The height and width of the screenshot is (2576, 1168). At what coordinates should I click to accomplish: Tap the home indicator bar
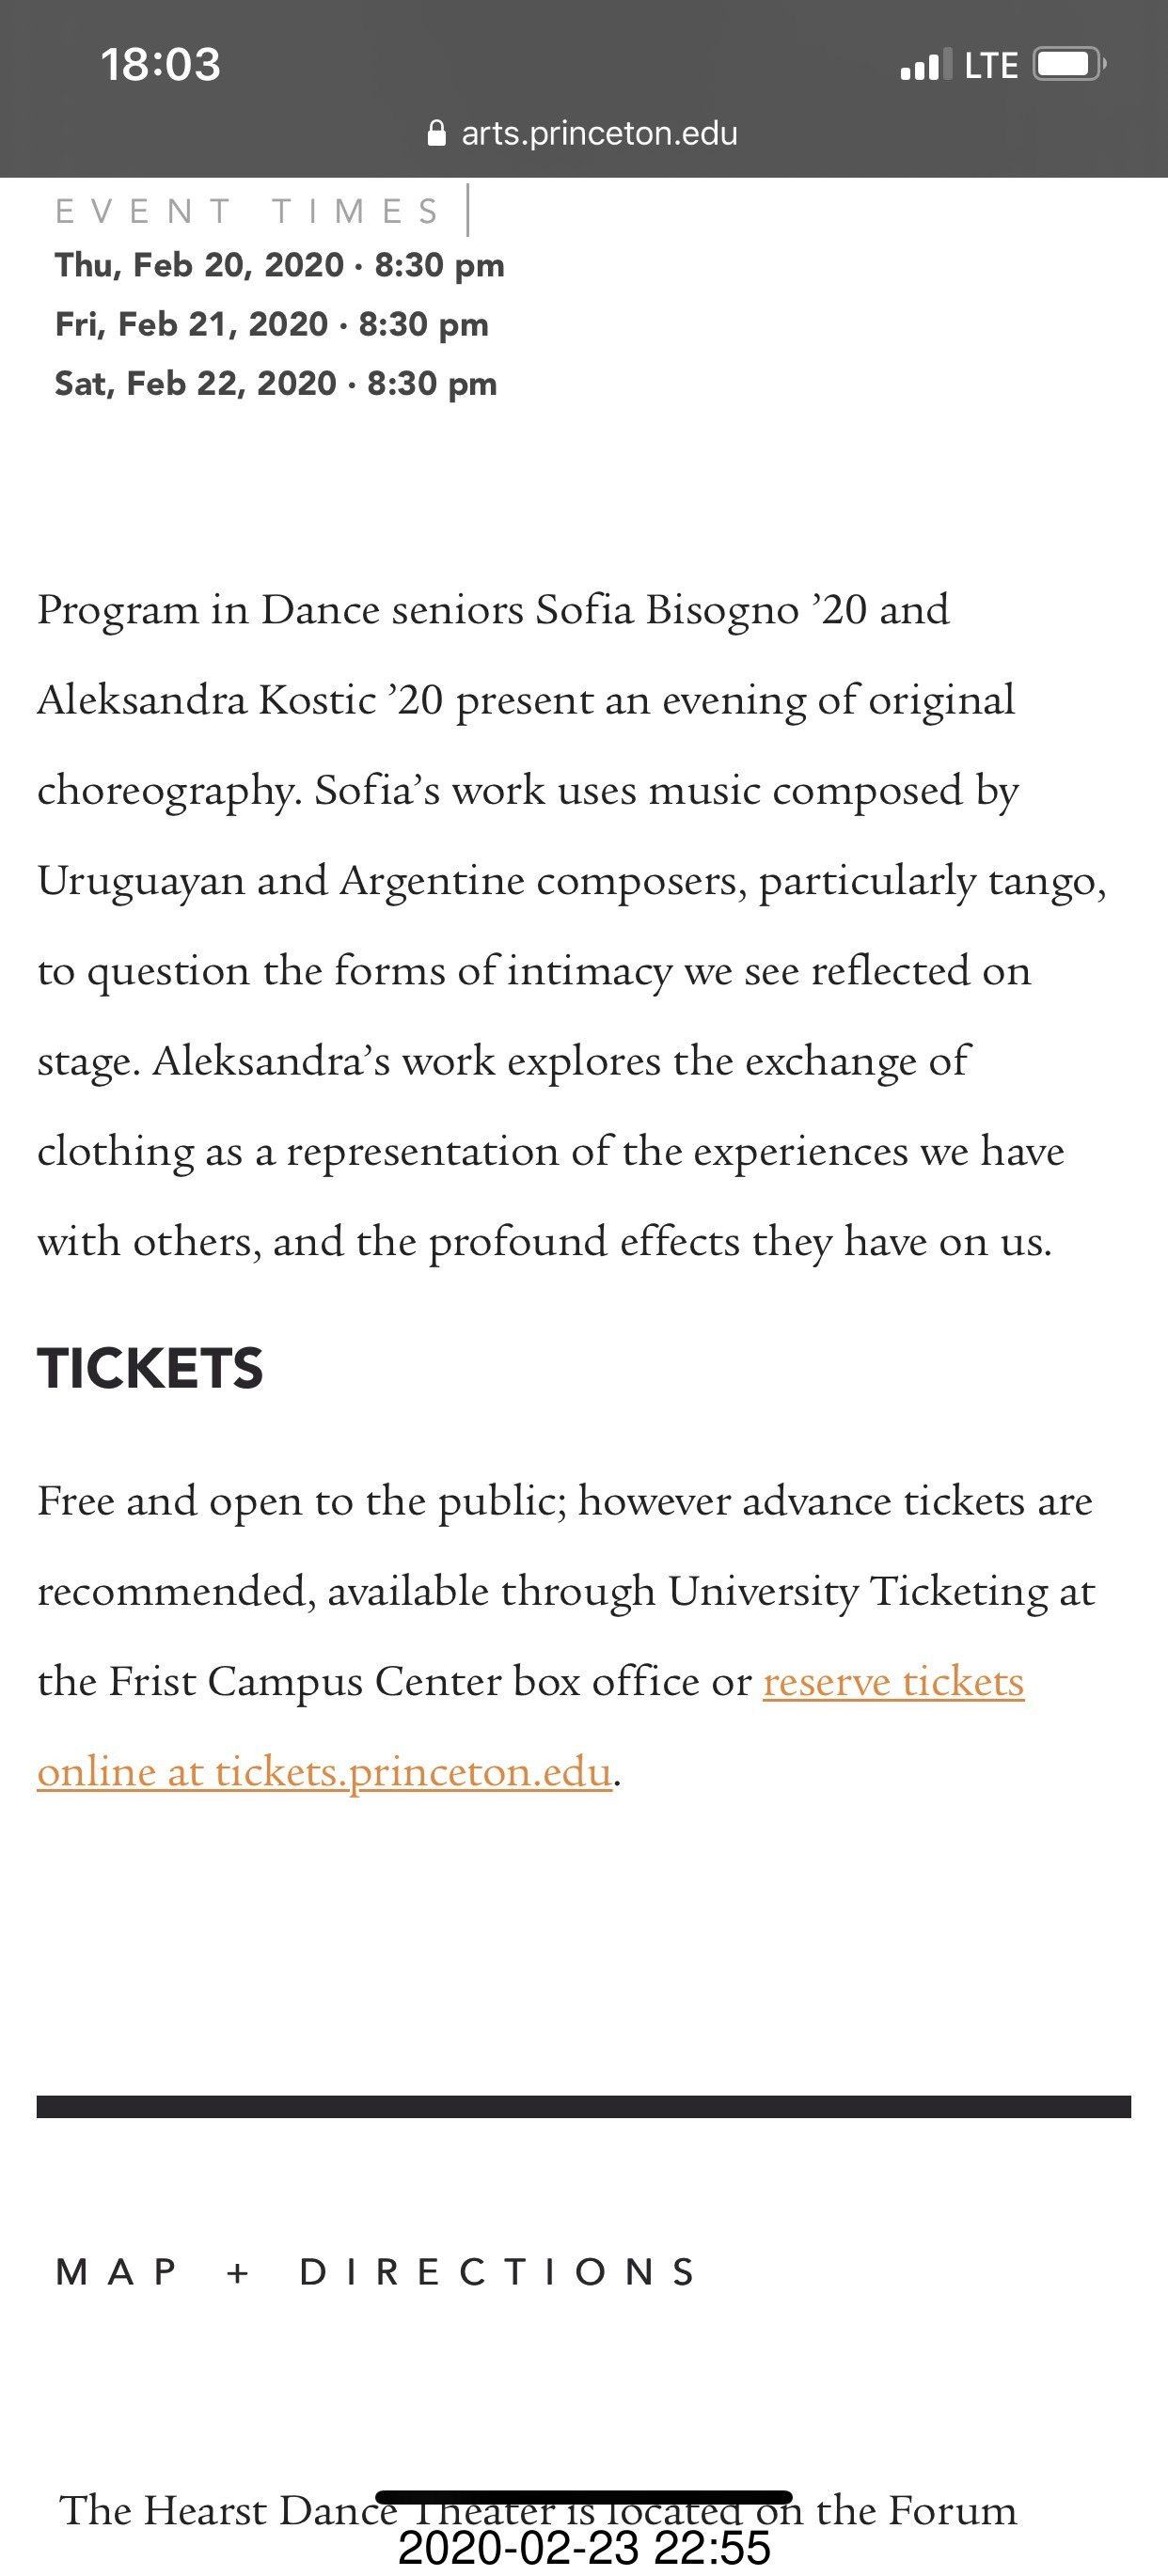click(584, 2497)
